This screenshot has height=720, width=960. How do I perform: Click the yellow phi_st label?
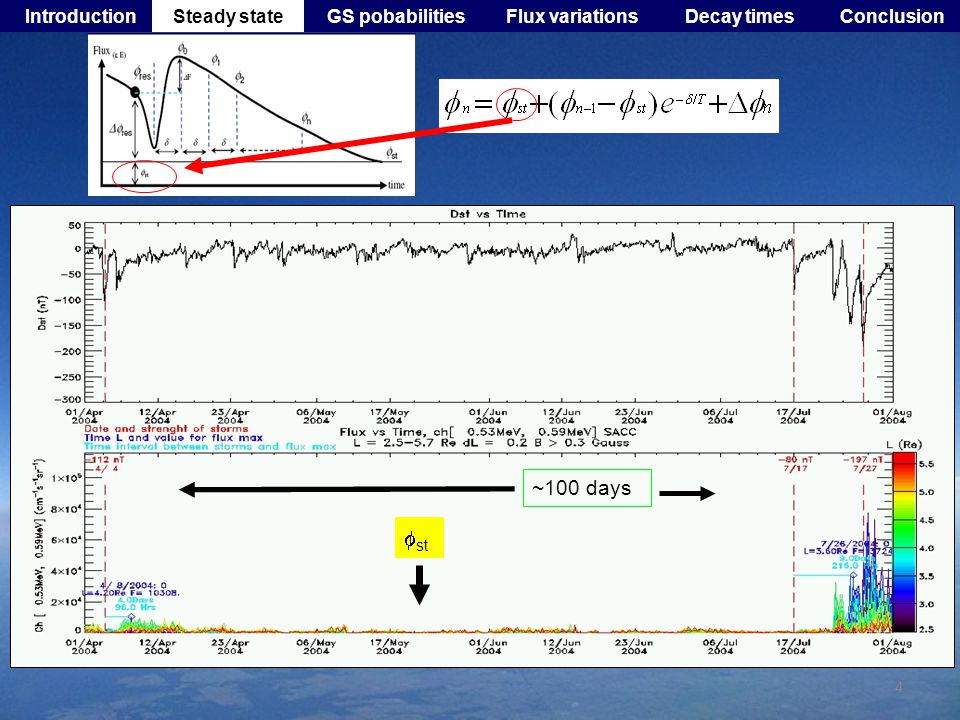click(x=419, y=538)
